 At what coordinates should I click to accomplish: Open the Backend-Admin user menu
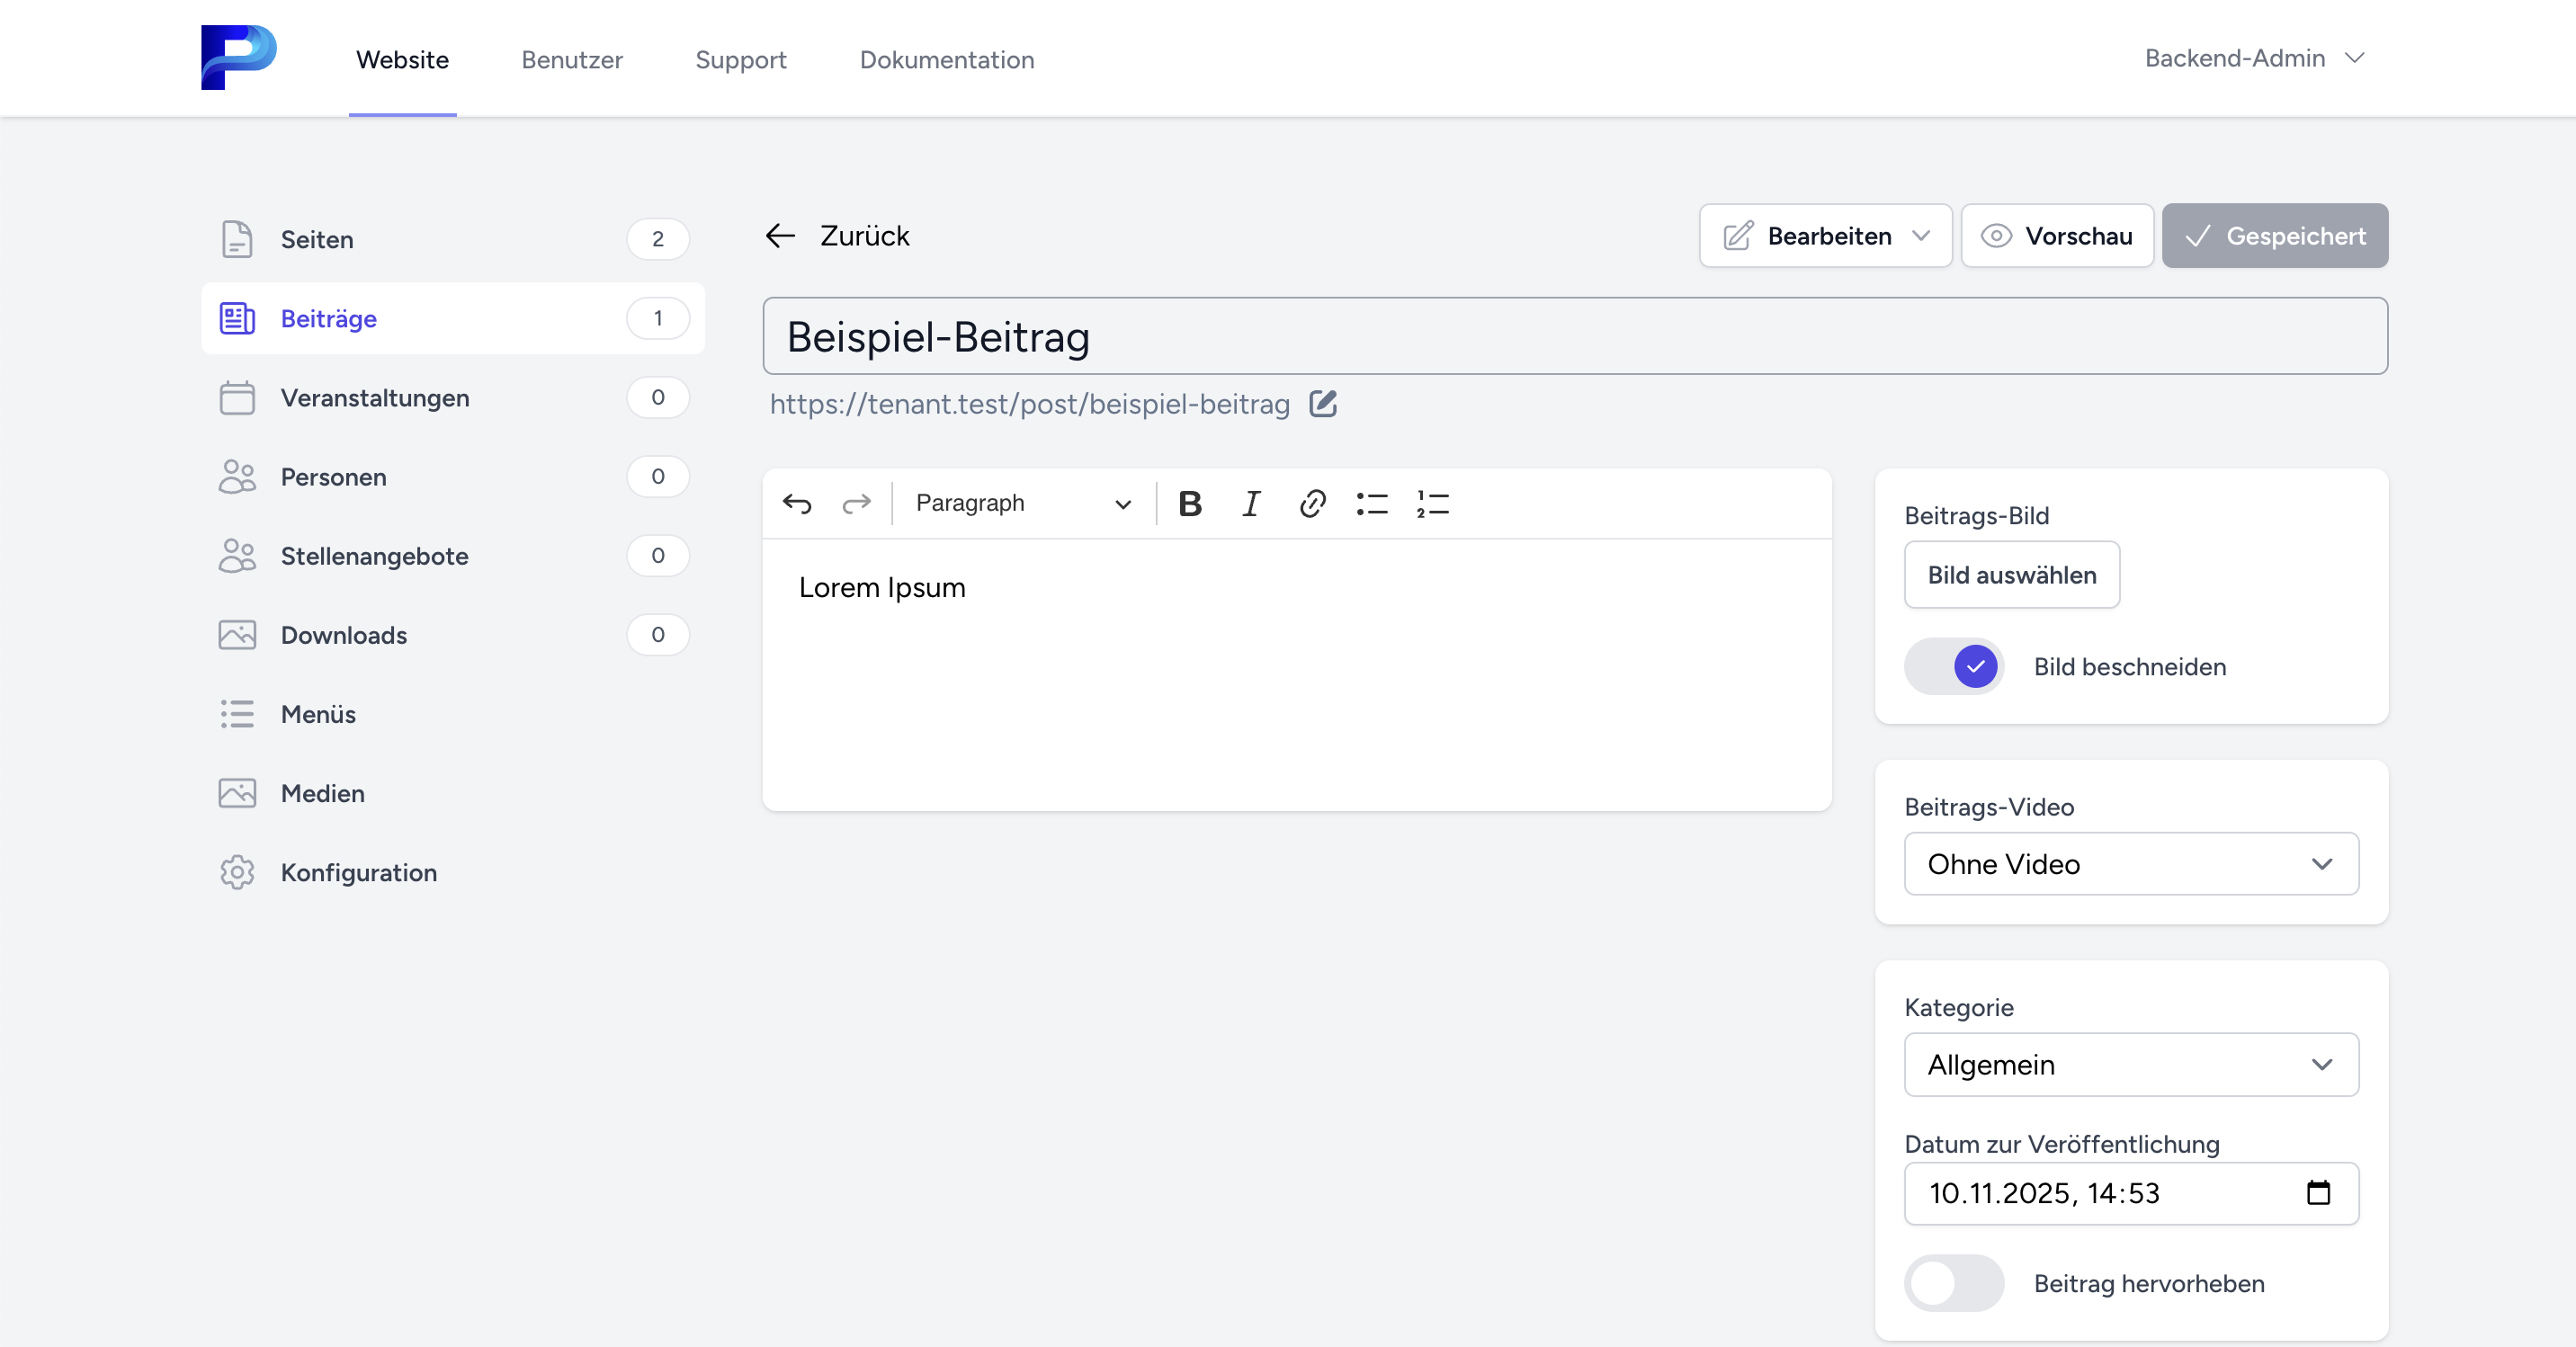pos(2253,59)
